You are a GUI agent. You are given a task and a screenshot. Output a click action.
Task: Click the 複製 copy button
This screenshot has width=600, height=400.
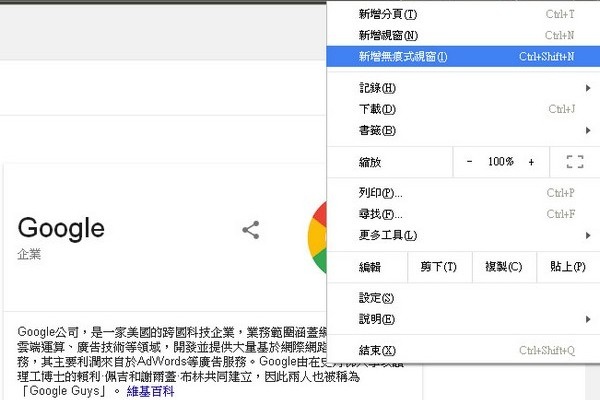pyautogui.click(x=504, y=266)
